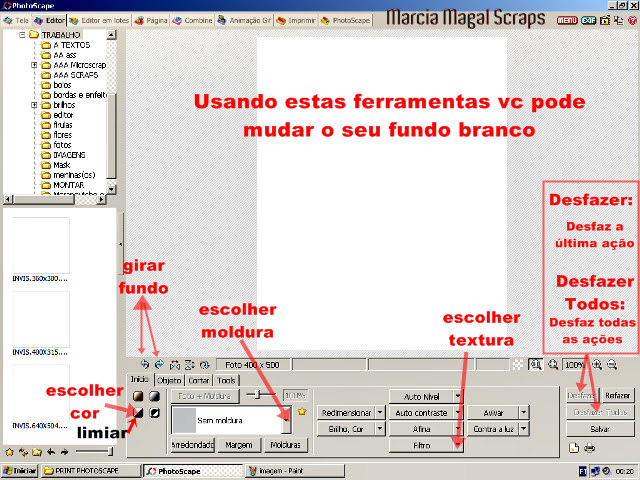Expand the brilhos folder
Screen dimensions: 640x480
point(34,105)
